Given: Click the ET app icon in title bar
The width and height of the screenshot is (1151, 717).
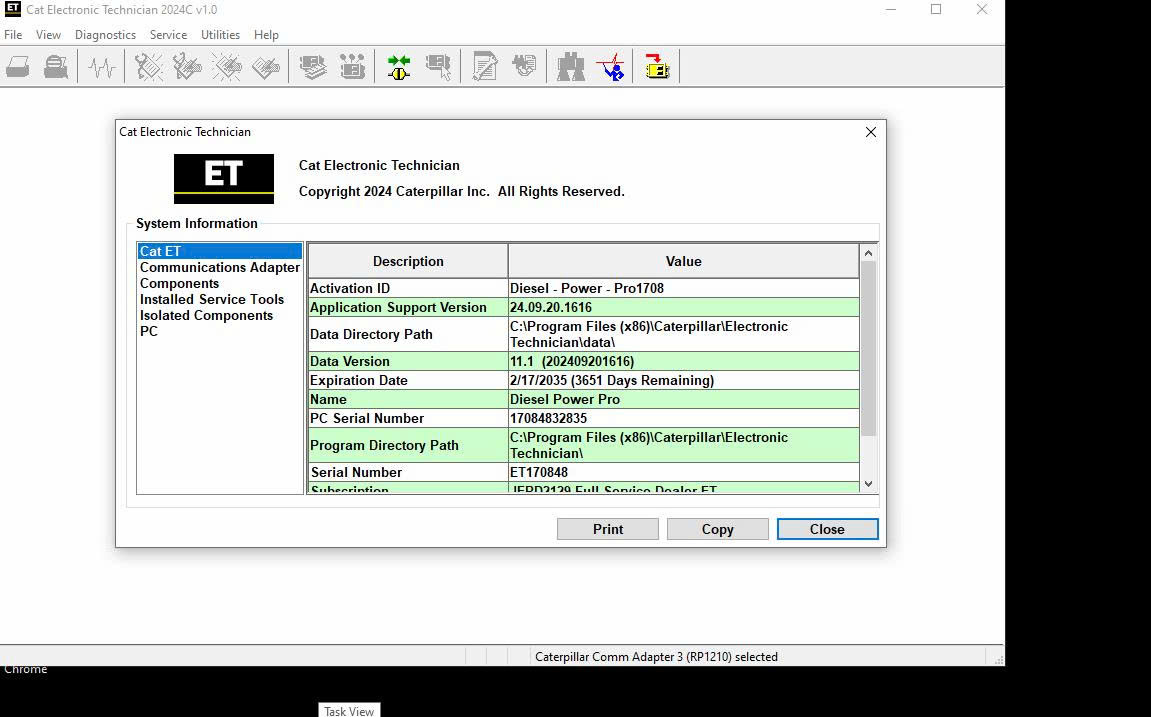Looking at the screenshot, I should click(x=12, y=10).
